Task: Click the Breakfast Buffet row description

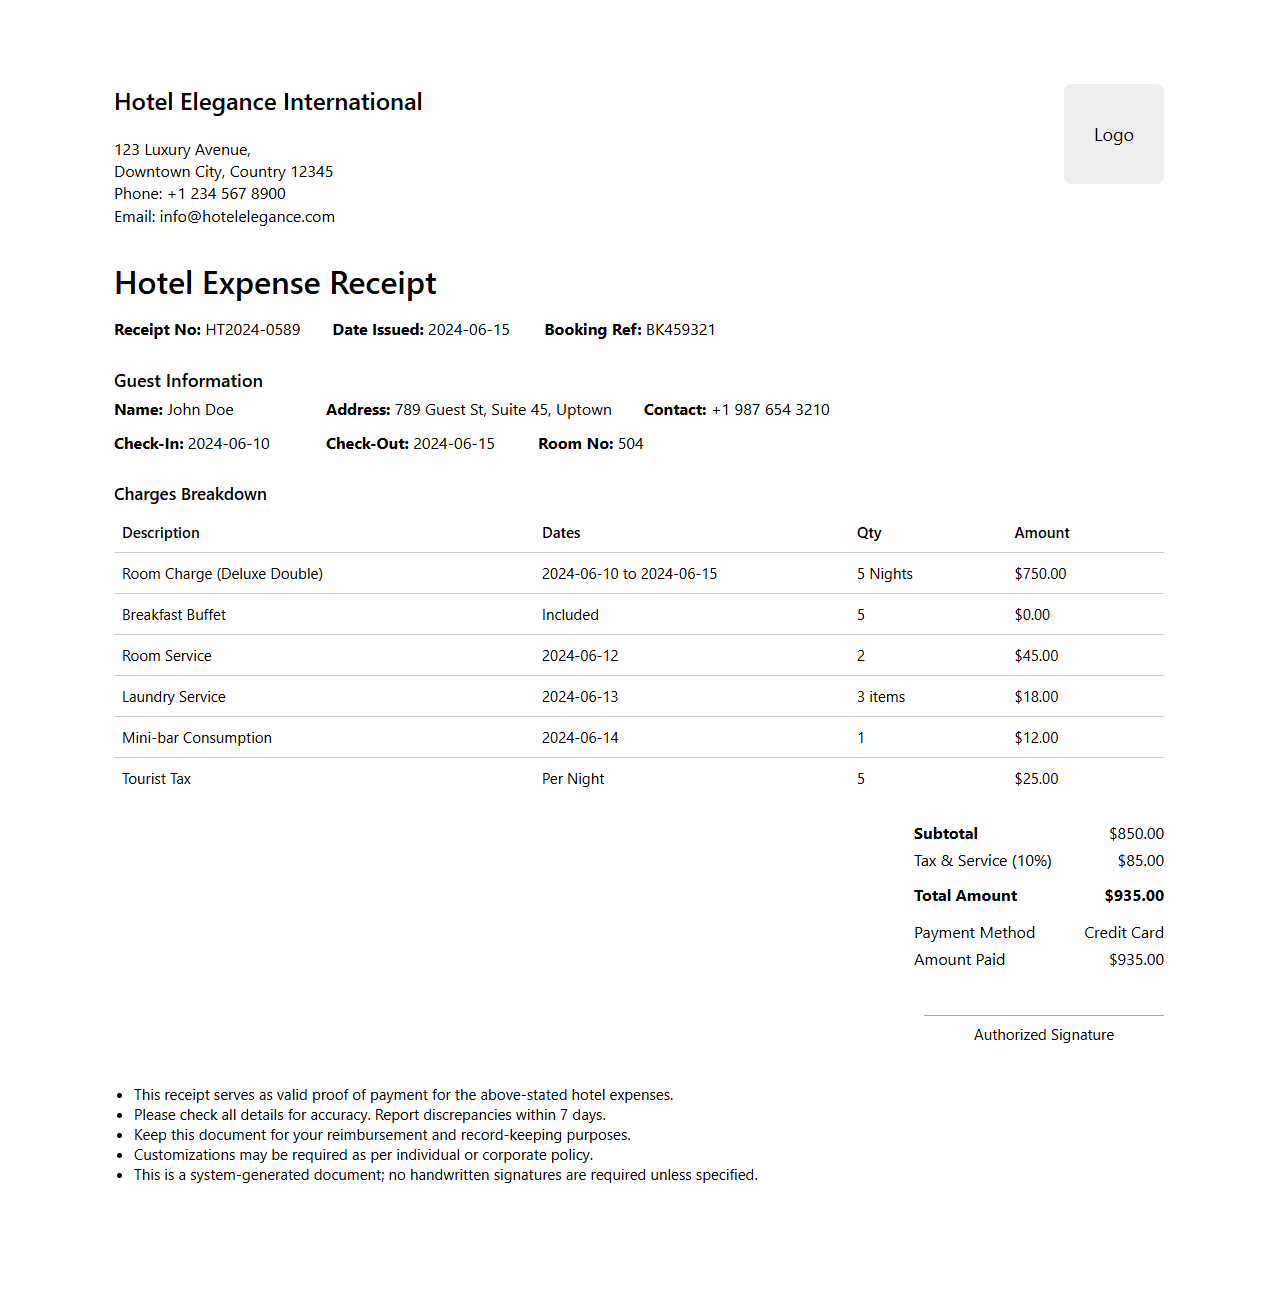Action: (x=174, y=615)
